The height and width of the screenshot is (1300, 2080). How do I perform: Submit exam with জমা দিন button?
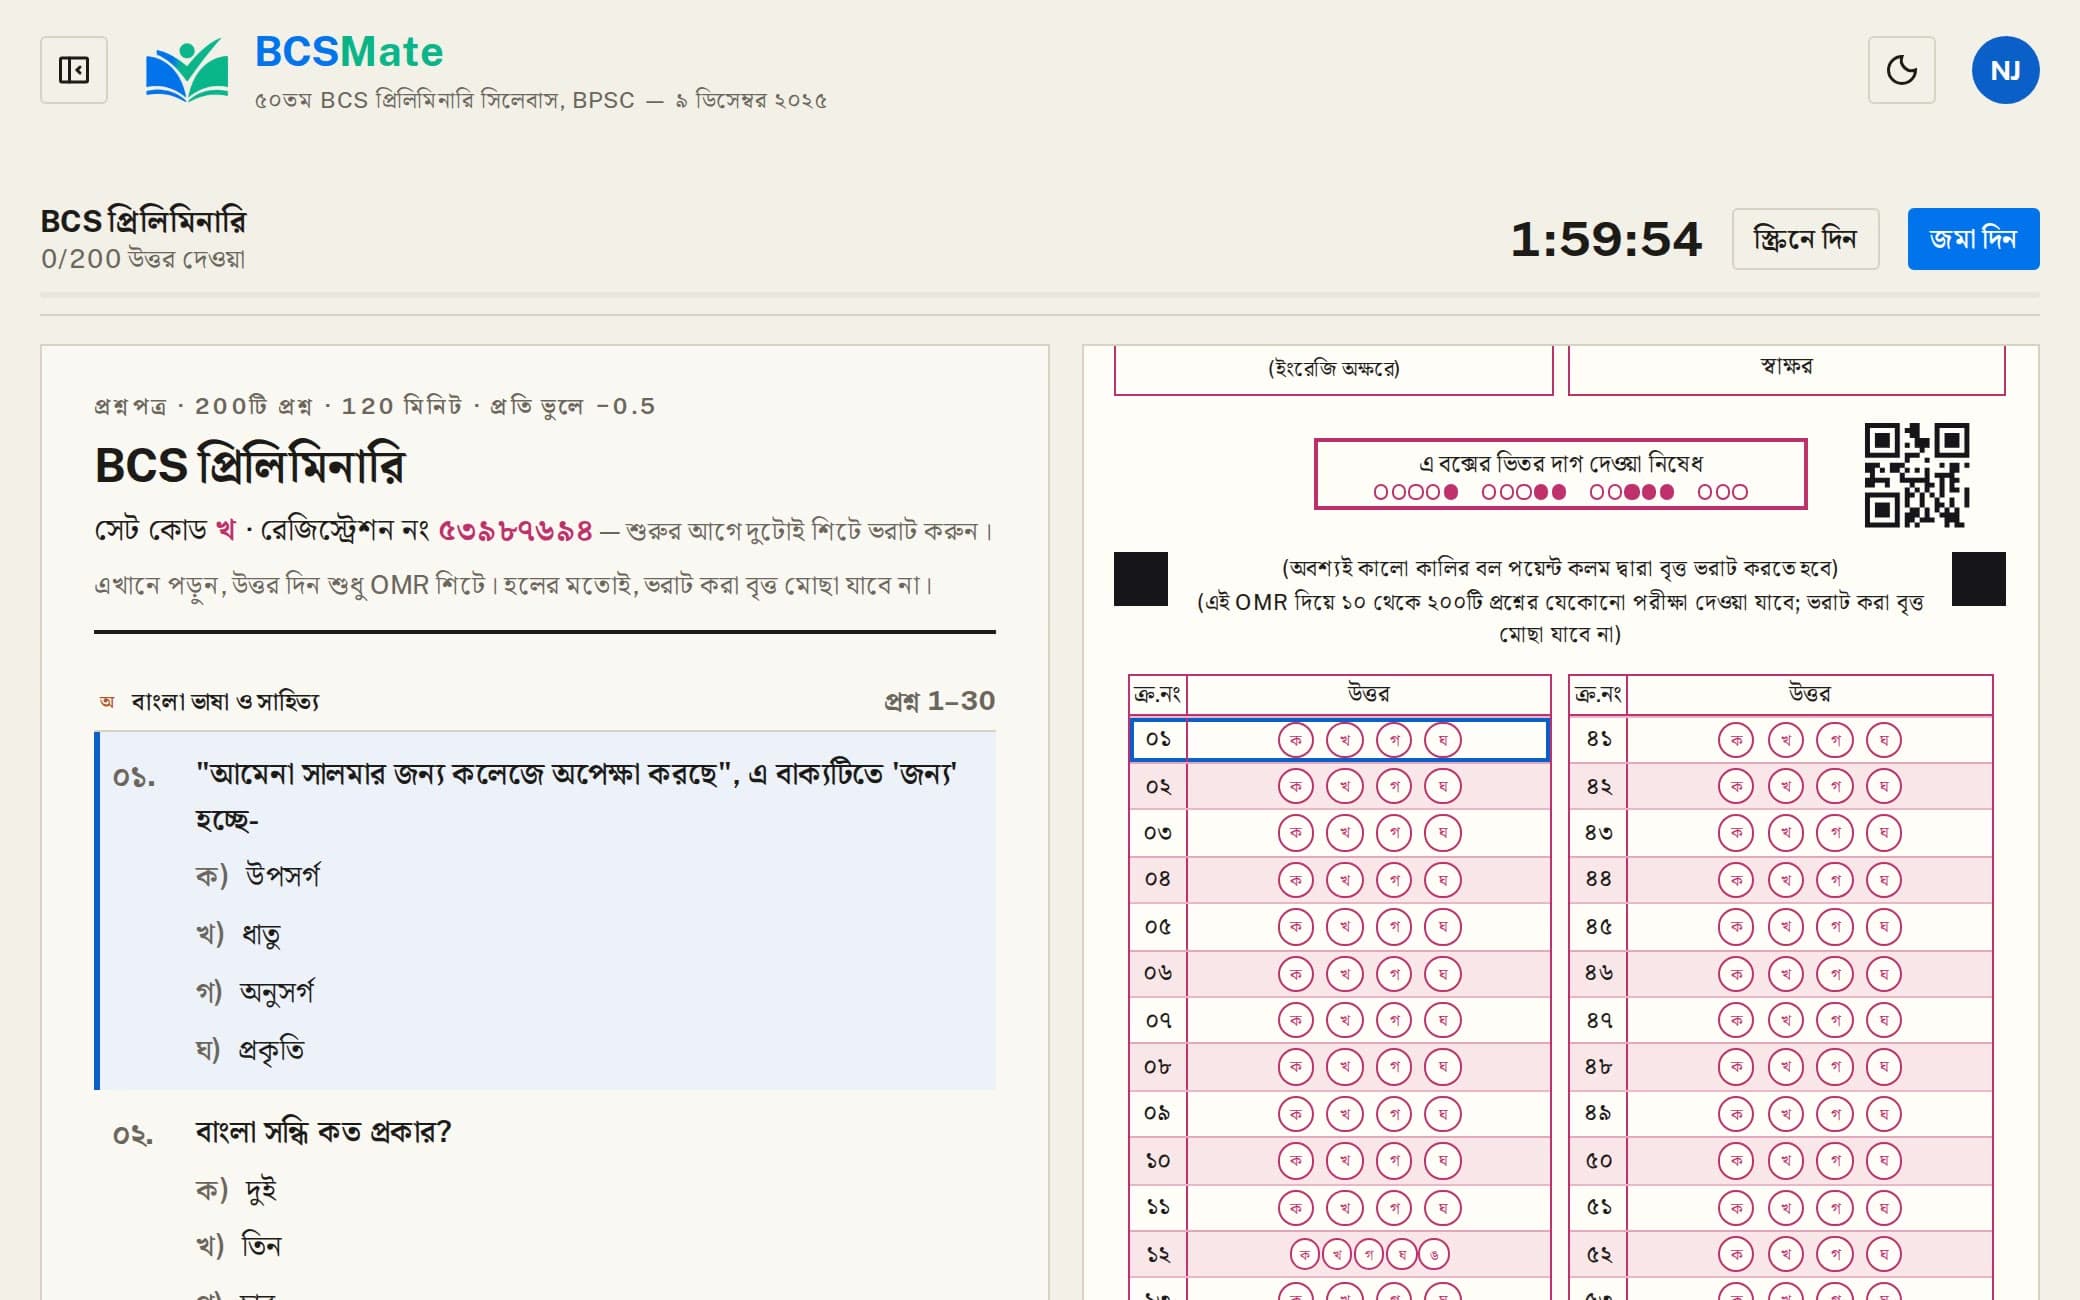[x=1973, y=239]
